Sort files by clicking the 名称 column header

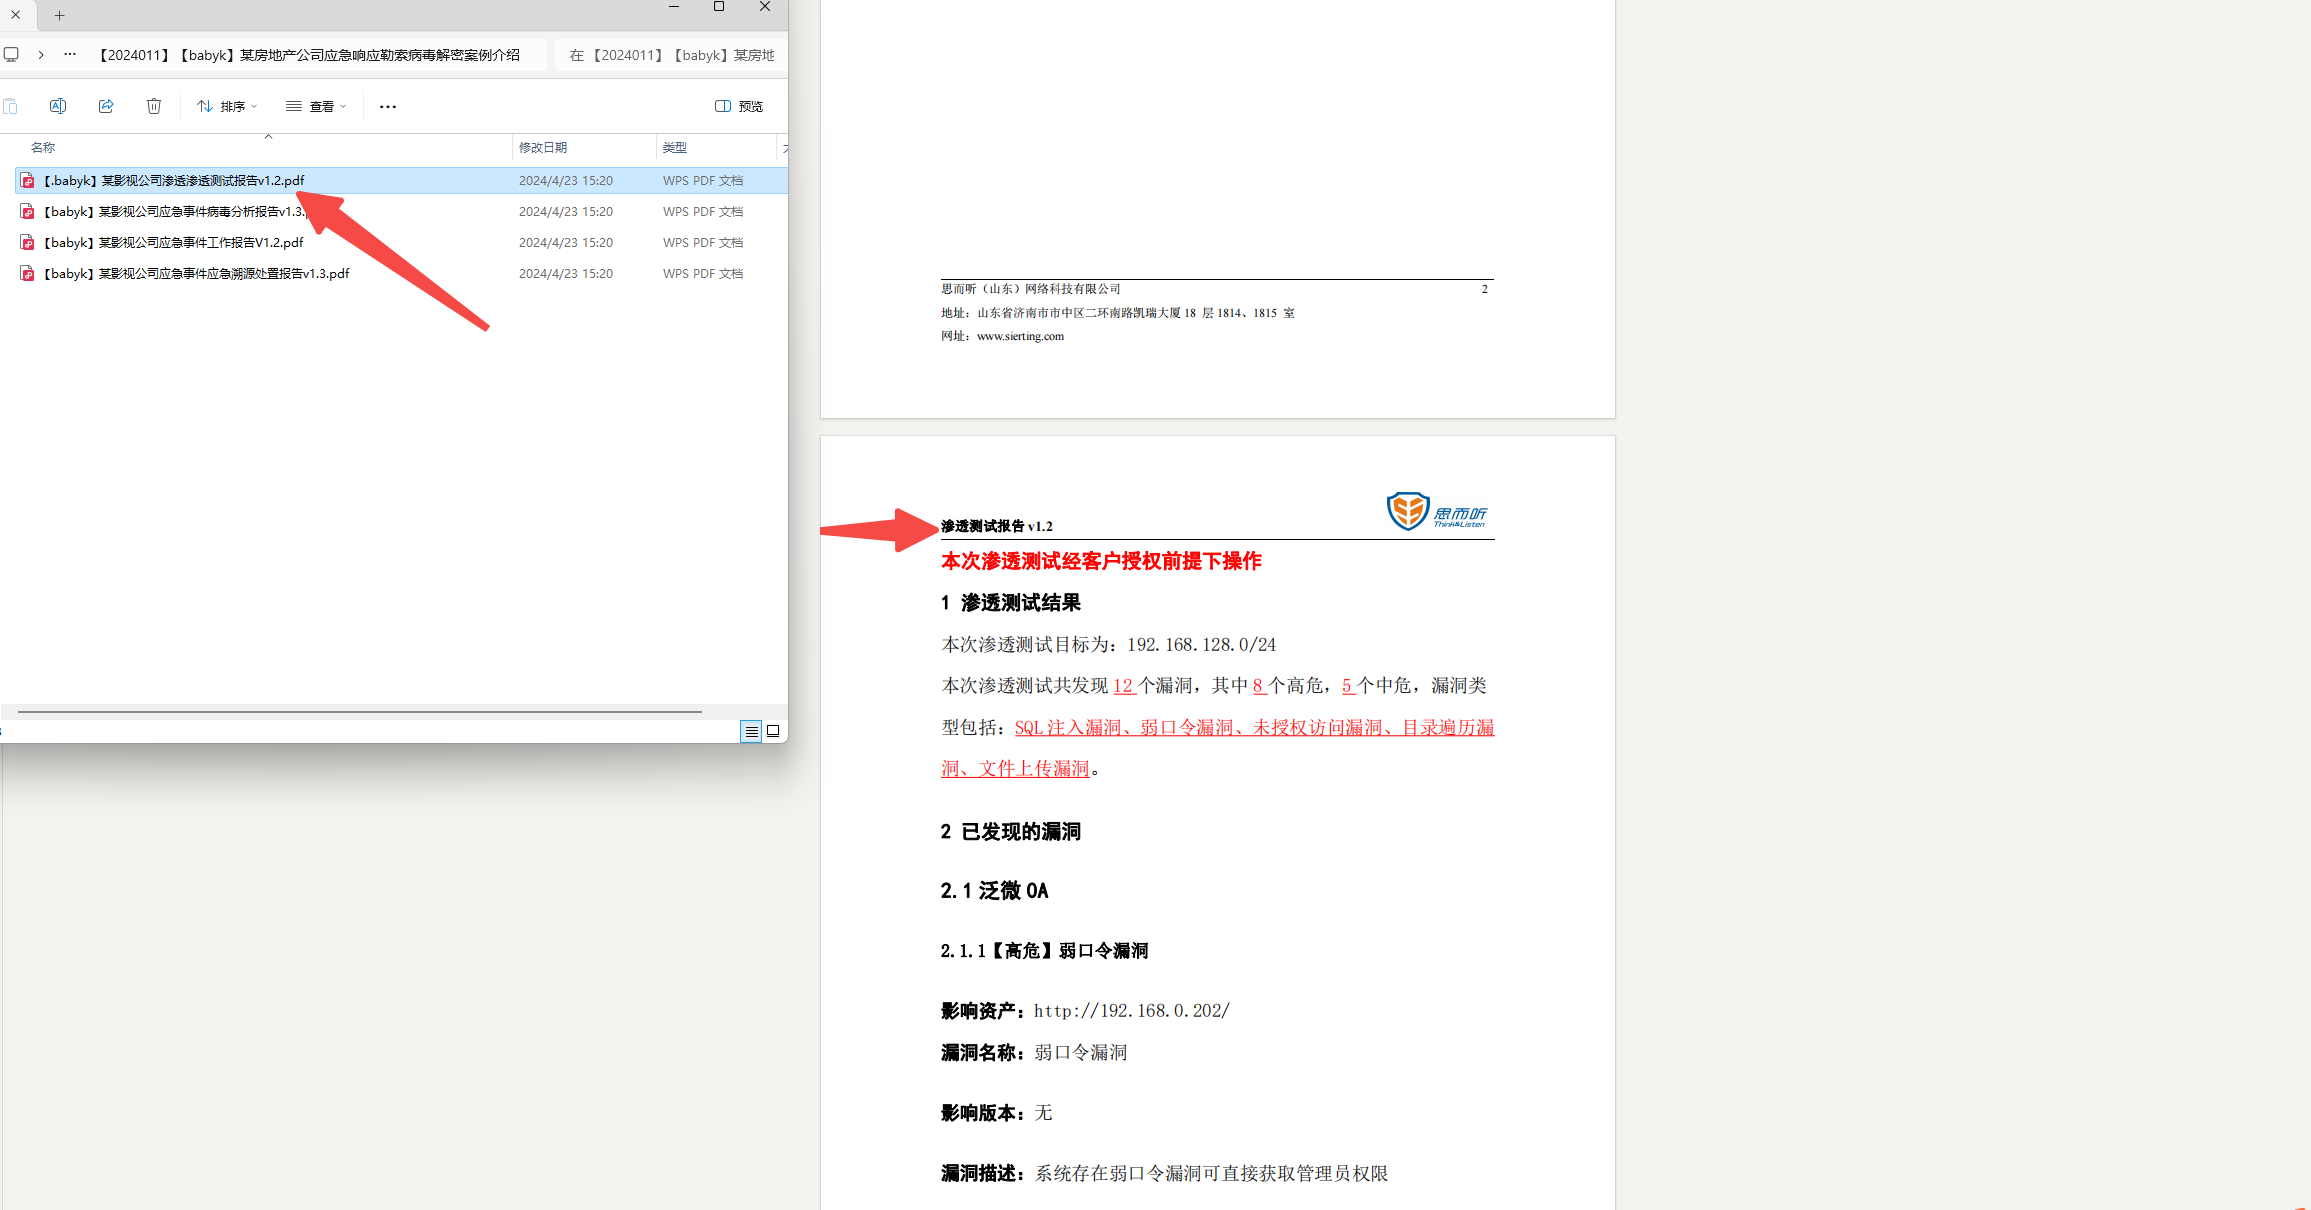coord(43,147)
